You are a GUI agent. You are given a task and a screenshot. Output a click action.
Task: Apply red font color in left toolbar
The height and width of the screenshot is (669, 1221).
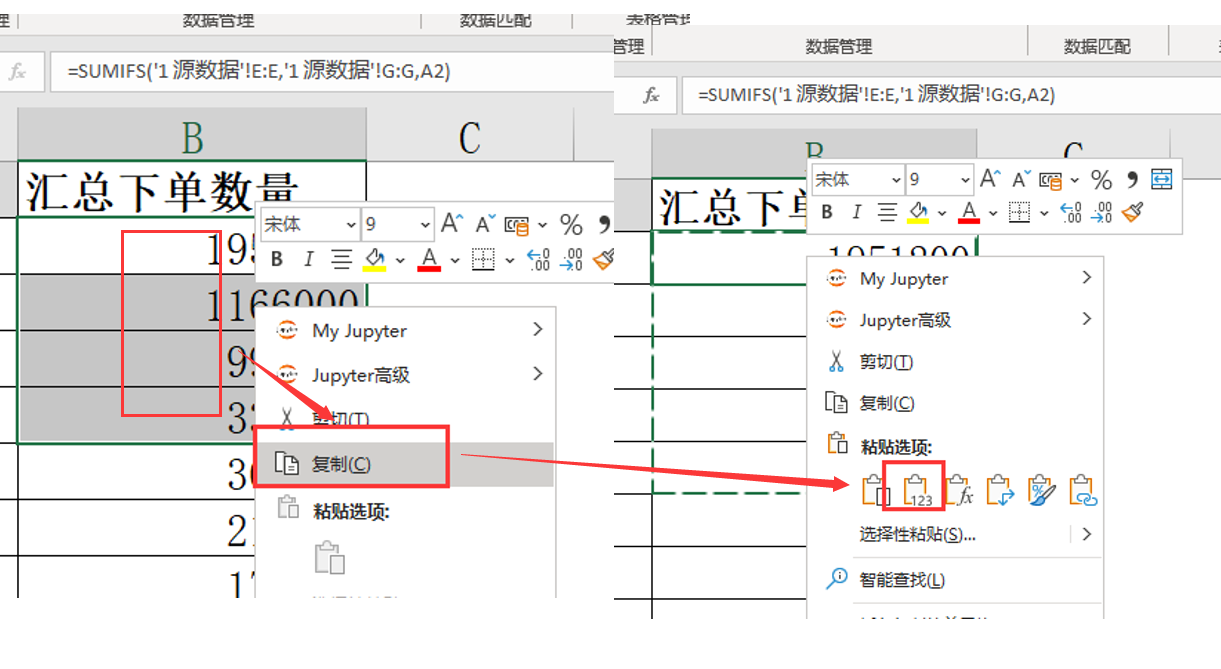pos(430,260)
